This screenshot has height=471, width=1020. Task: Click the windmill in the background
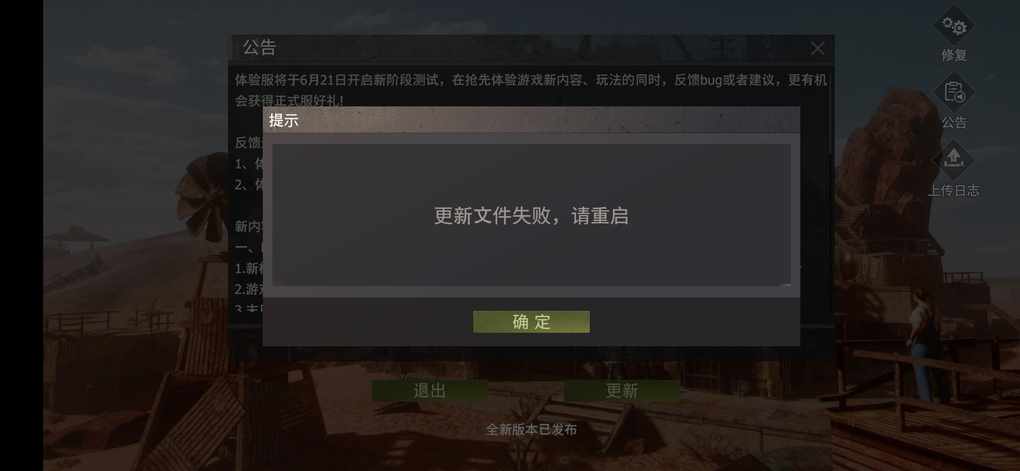pyautogui.click(x=202, y=197)
